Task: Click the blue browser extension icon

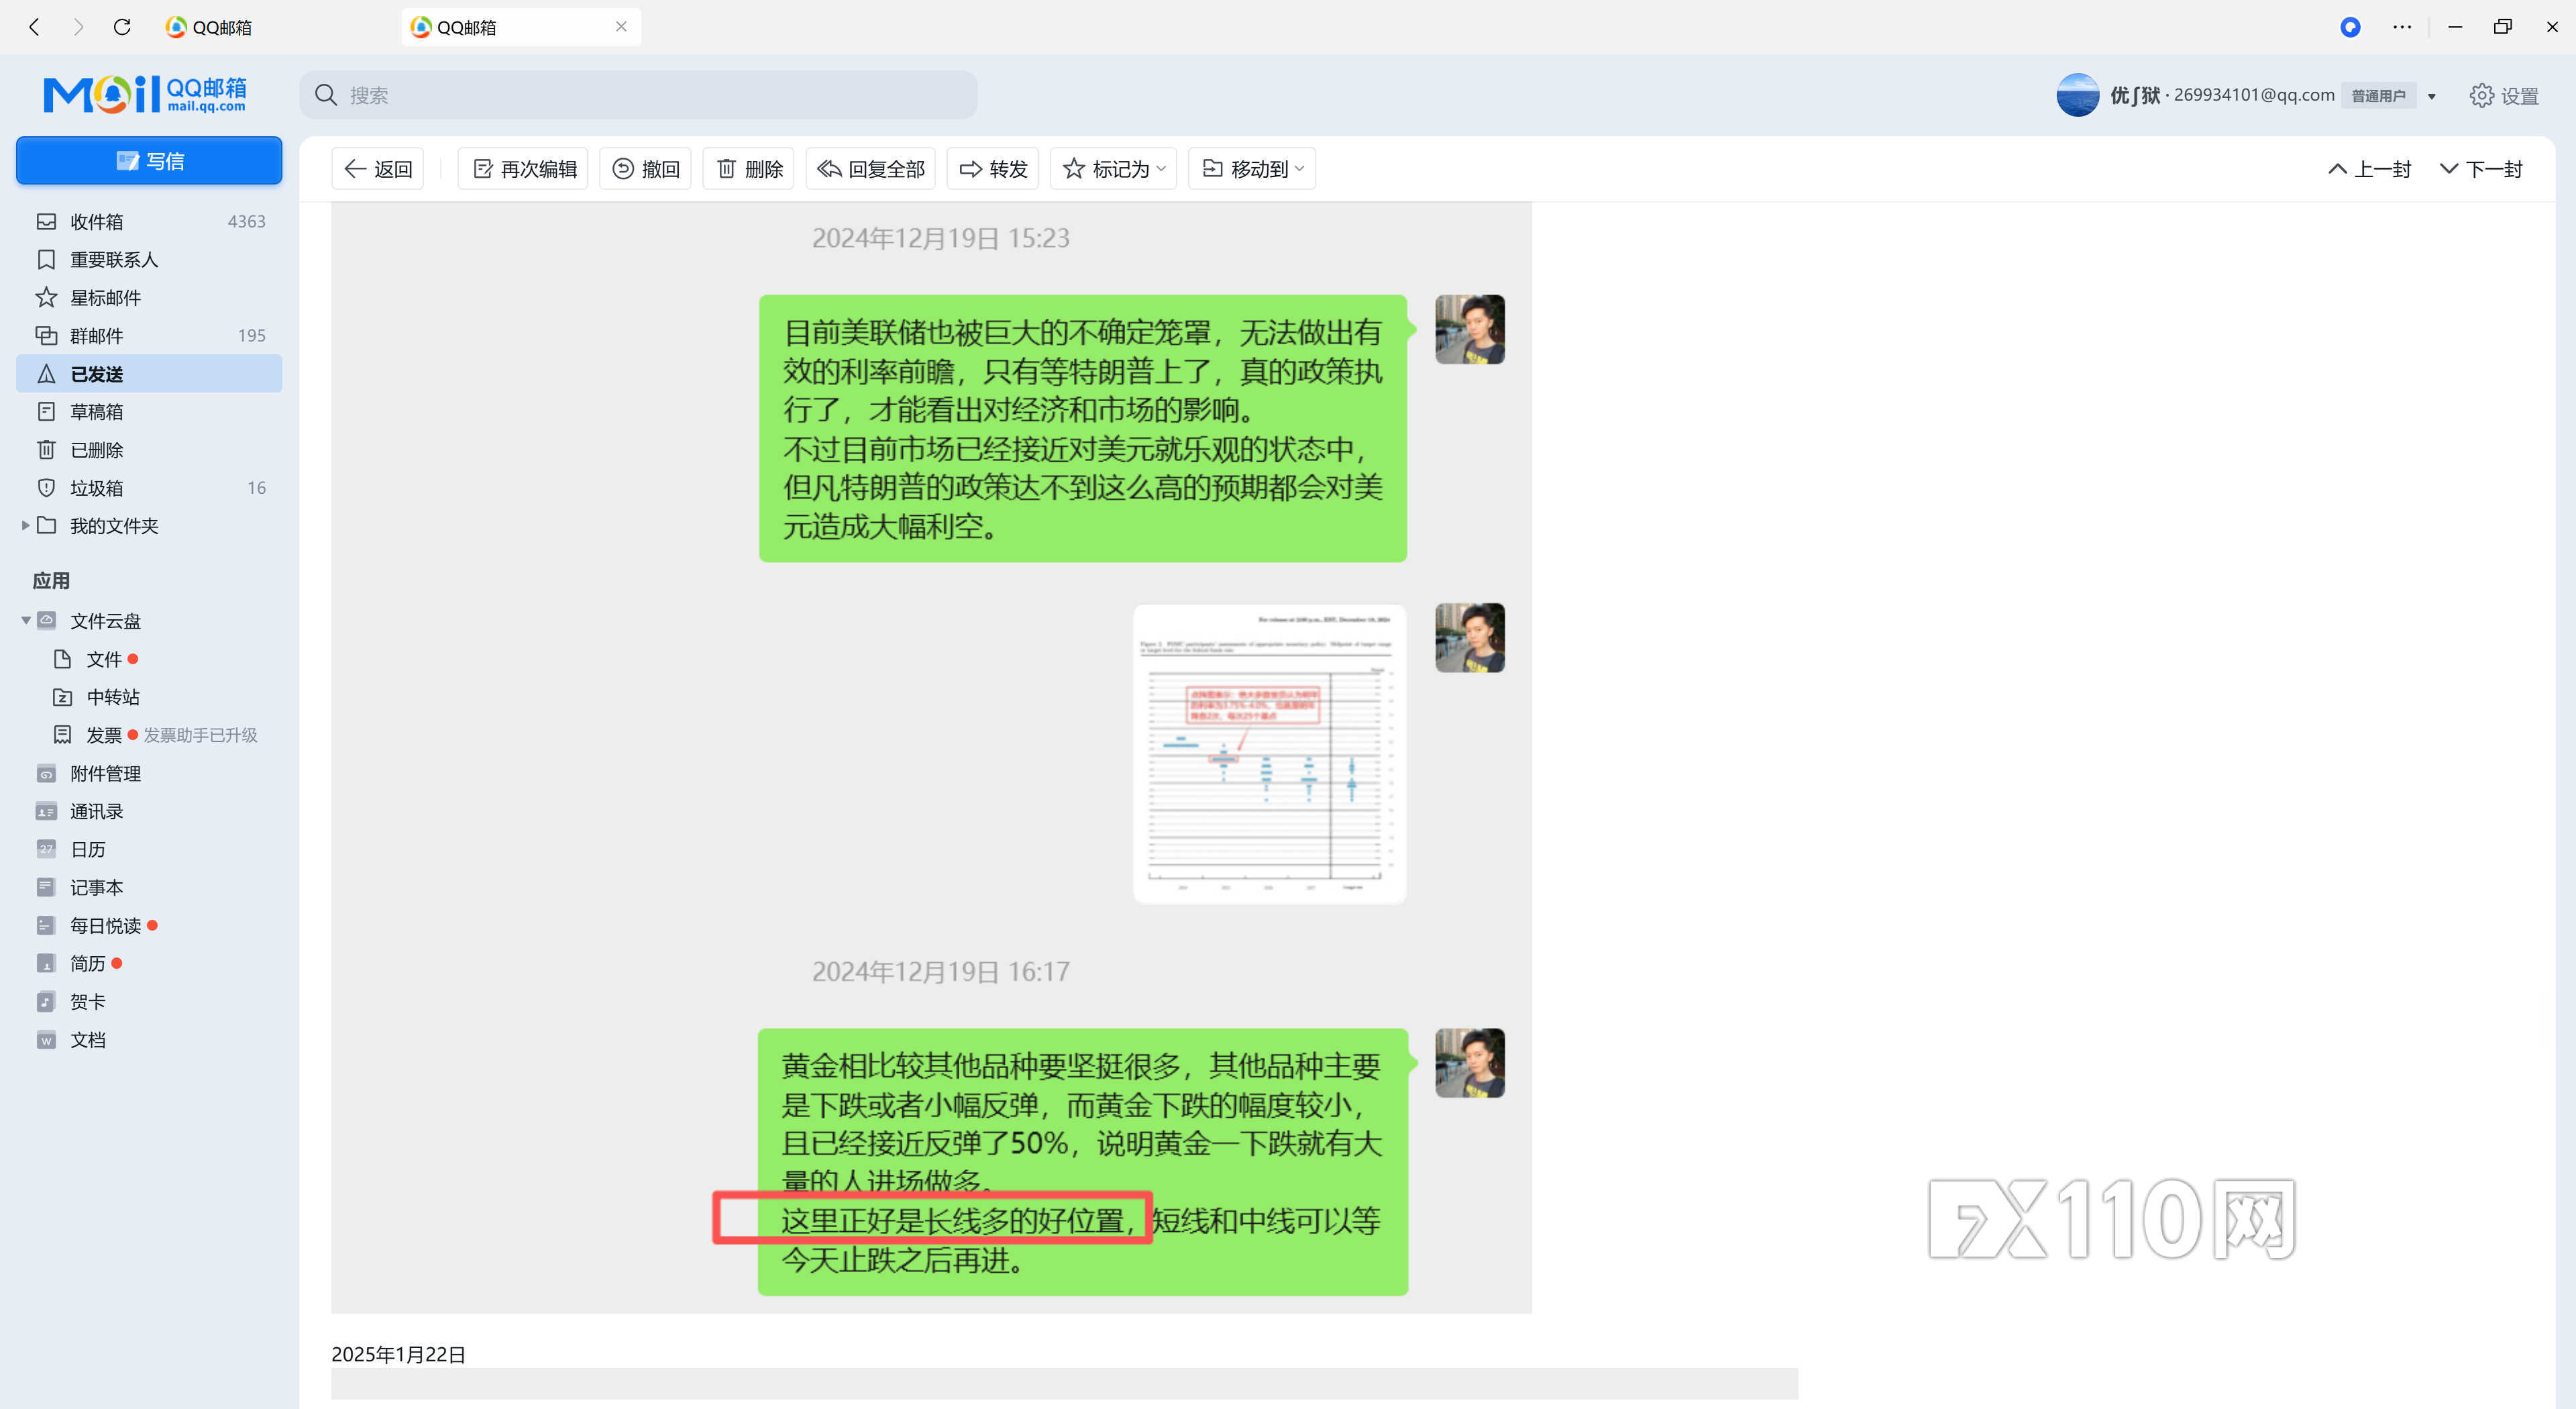Action: click(2351, 27)
